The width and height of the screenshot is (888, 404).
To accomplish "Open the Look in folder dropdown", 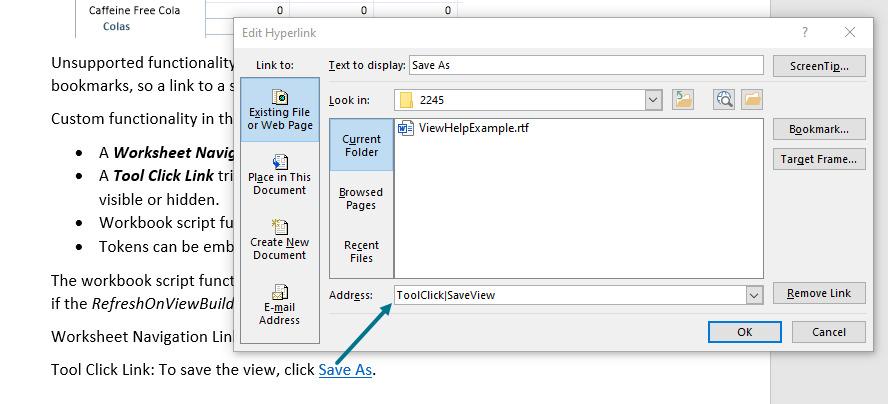I will [x=654, y=100].
